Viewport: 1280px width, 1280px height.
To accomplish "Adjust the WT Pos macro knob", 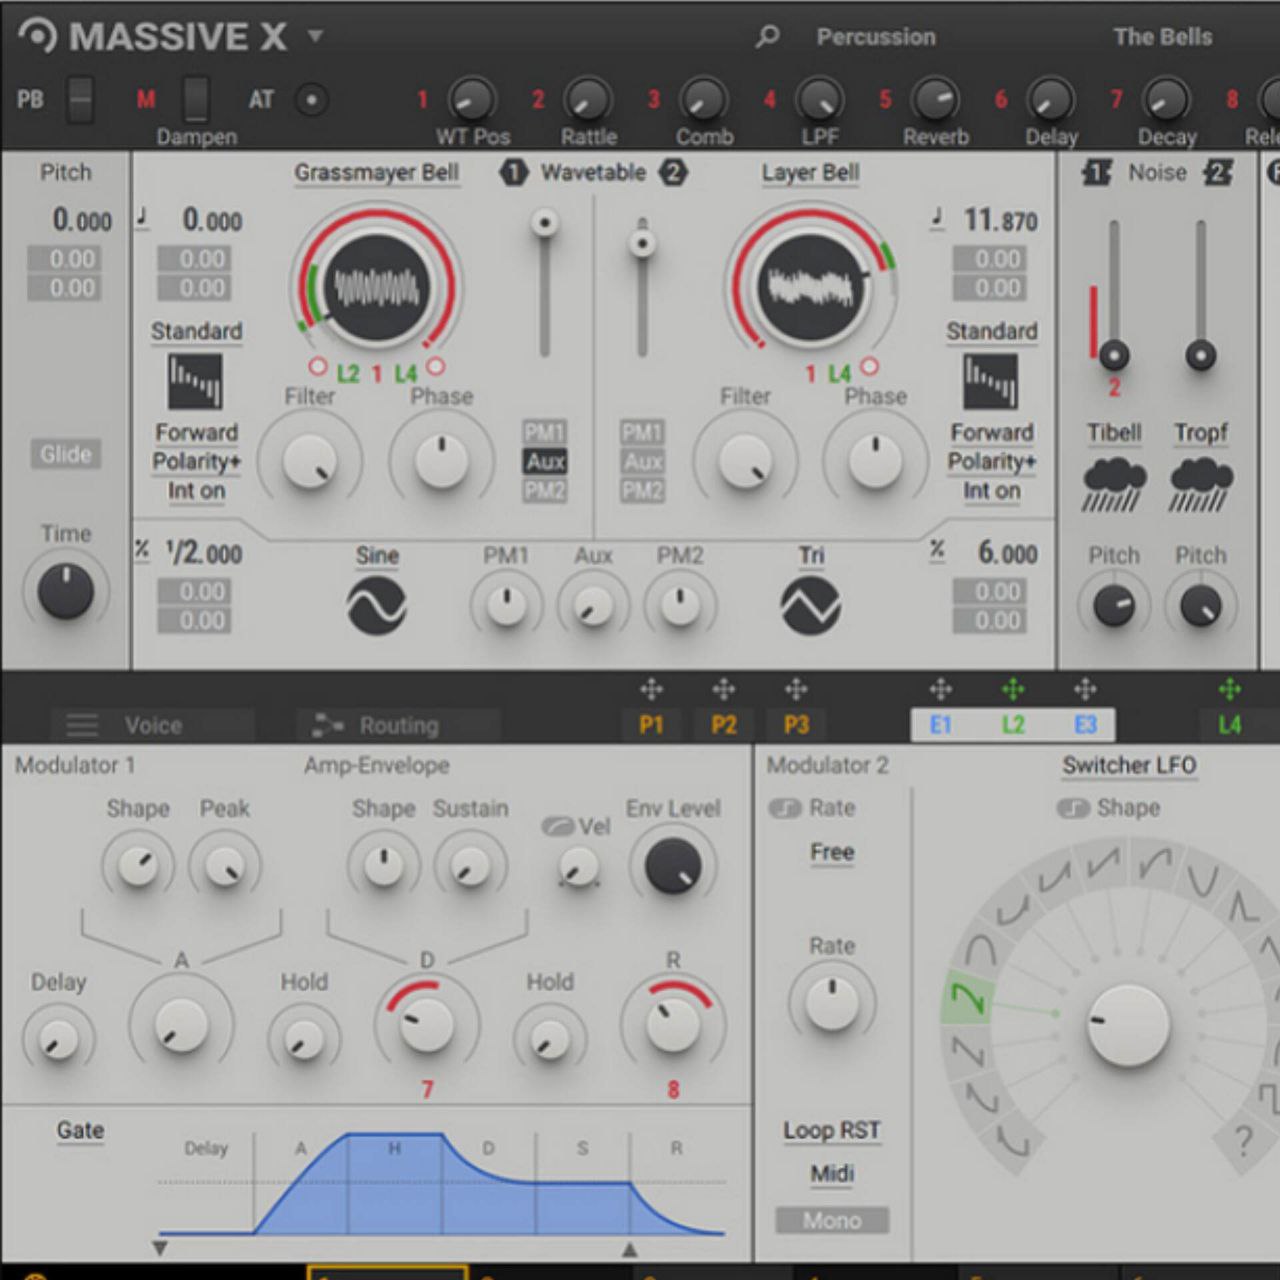I will click(x=472, y=100).
